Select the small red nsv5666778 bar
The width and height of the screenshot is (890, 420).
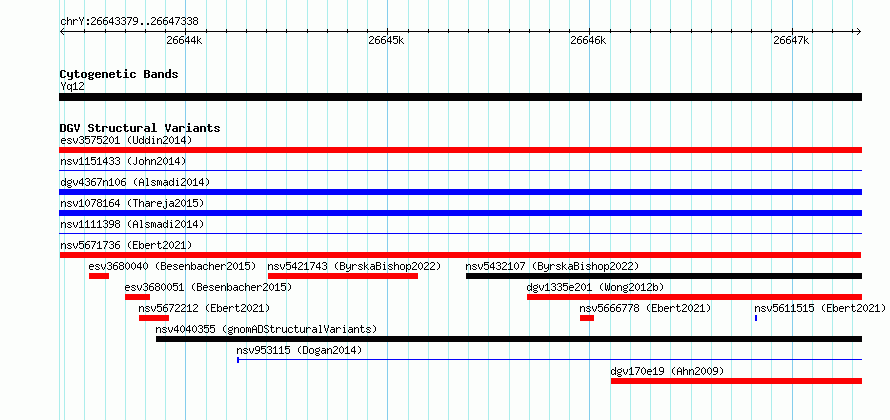587,318
